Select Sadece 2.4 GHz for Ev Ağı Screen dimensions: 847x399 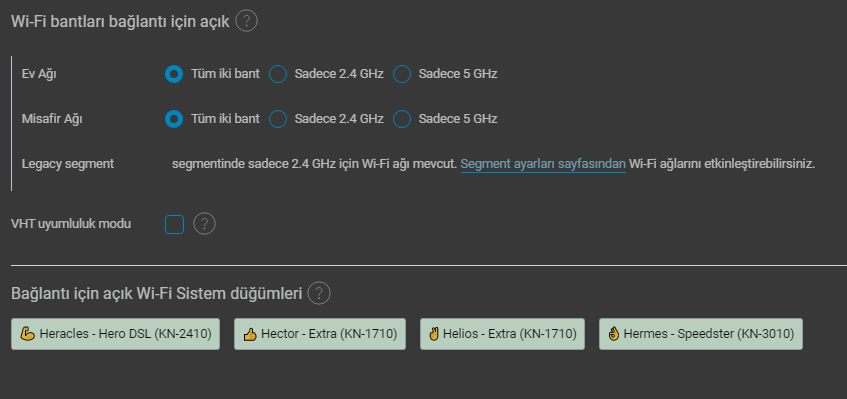[278, 74]
